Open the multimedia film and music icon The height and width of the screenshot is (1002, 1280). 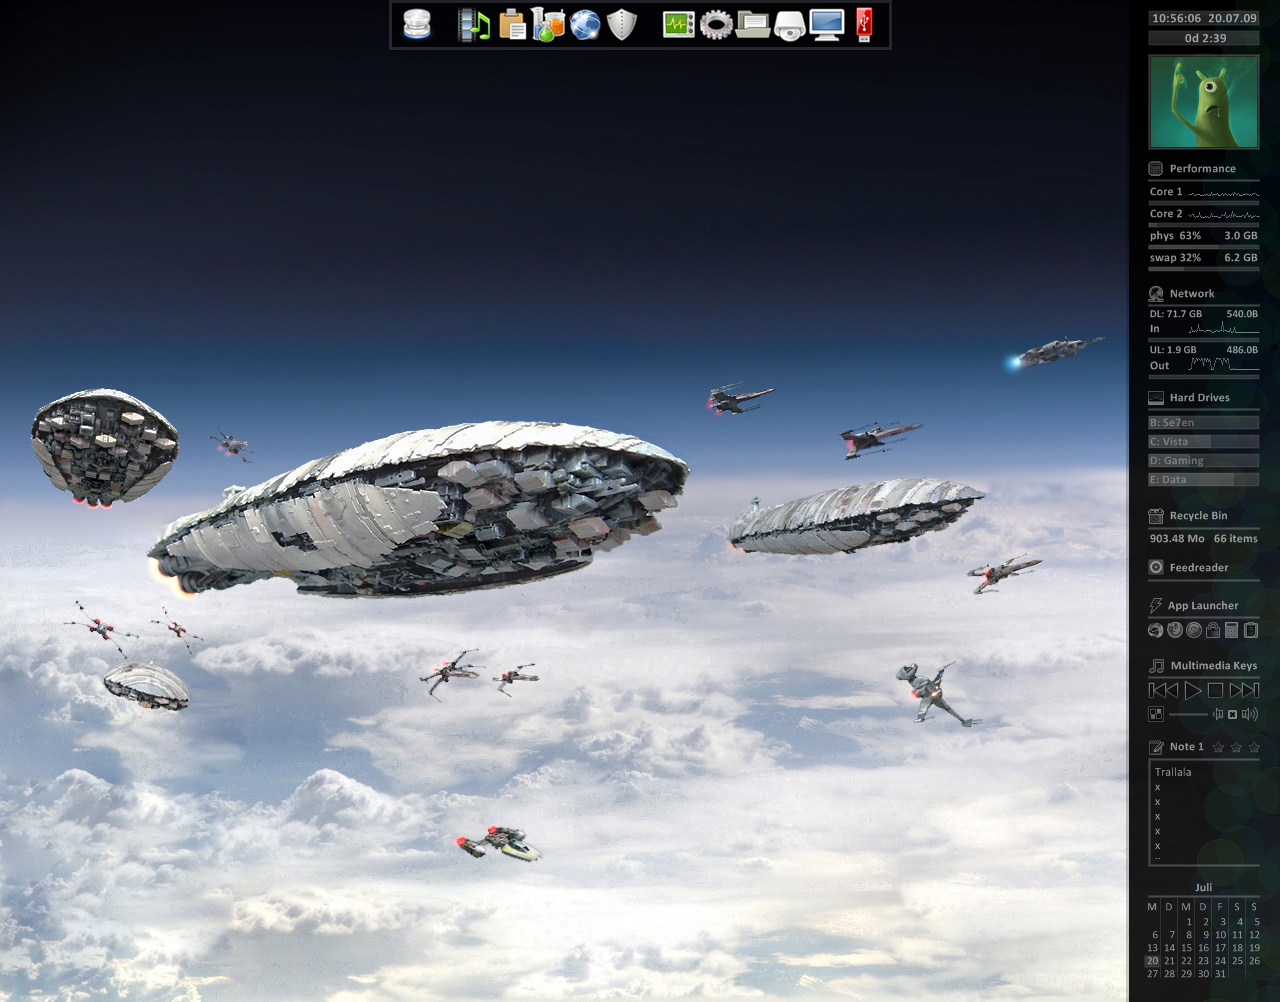[x=474, y=24]
